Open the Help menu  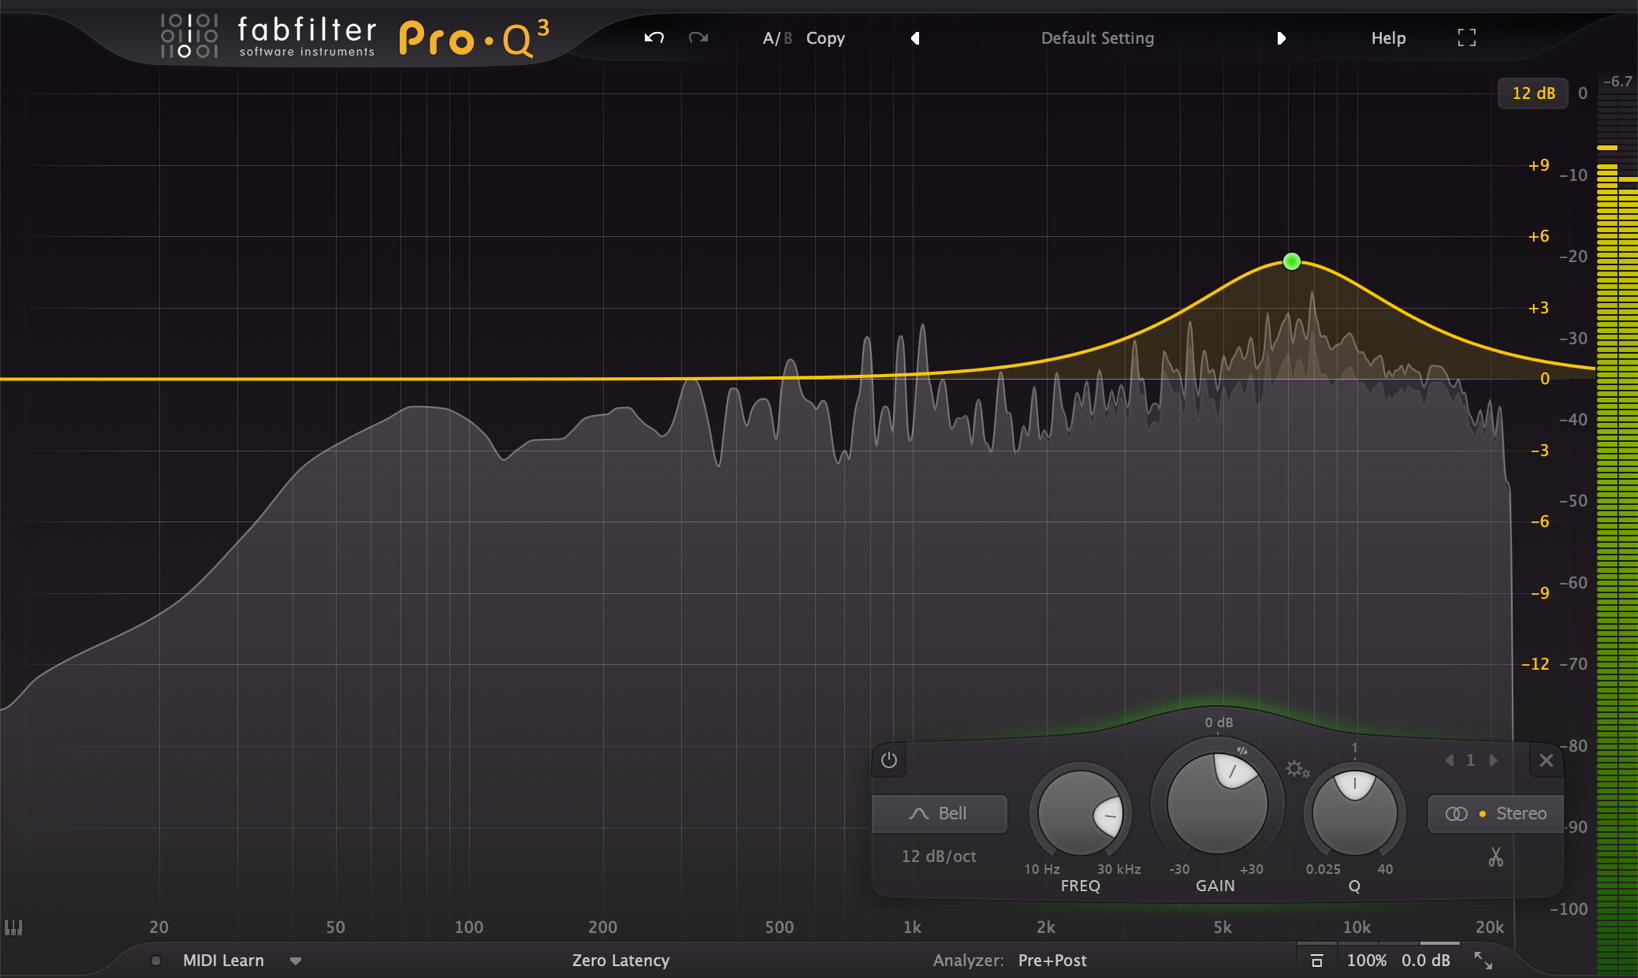1388,38
